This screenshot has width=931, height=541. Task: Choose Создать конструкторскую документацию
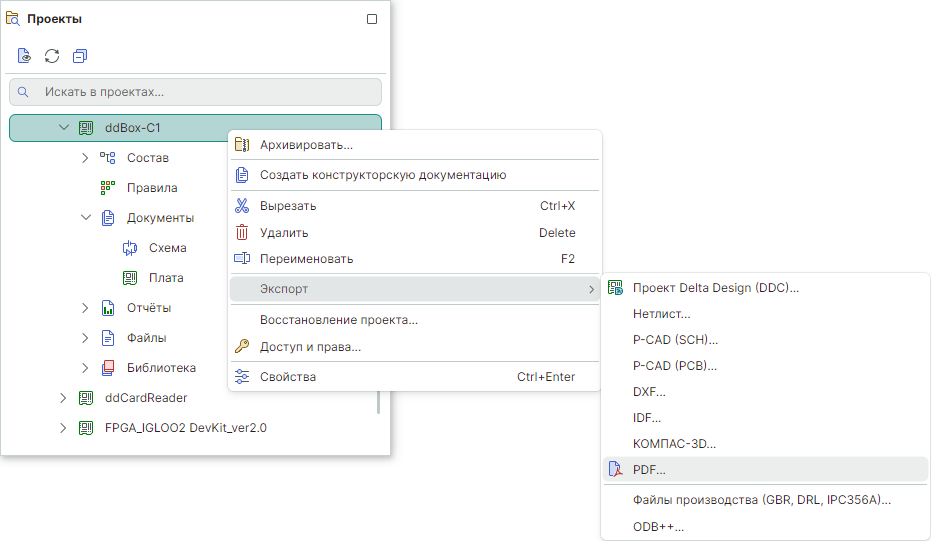382,175
